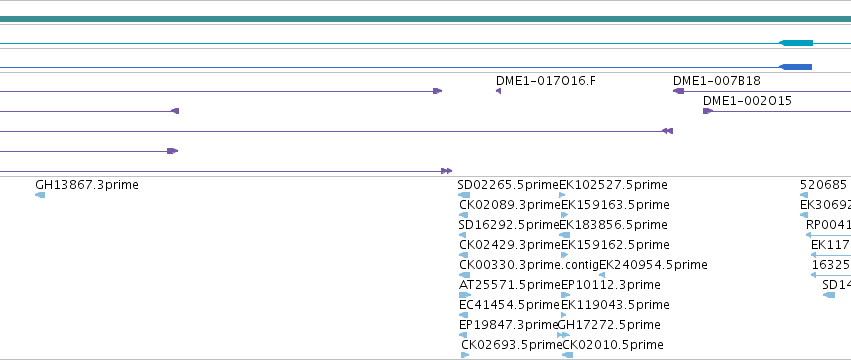This screenshot has width=851, height=360.
Task: Select the DME1-007B18 arrowhead glyph
Action: [x=678, y=91]
